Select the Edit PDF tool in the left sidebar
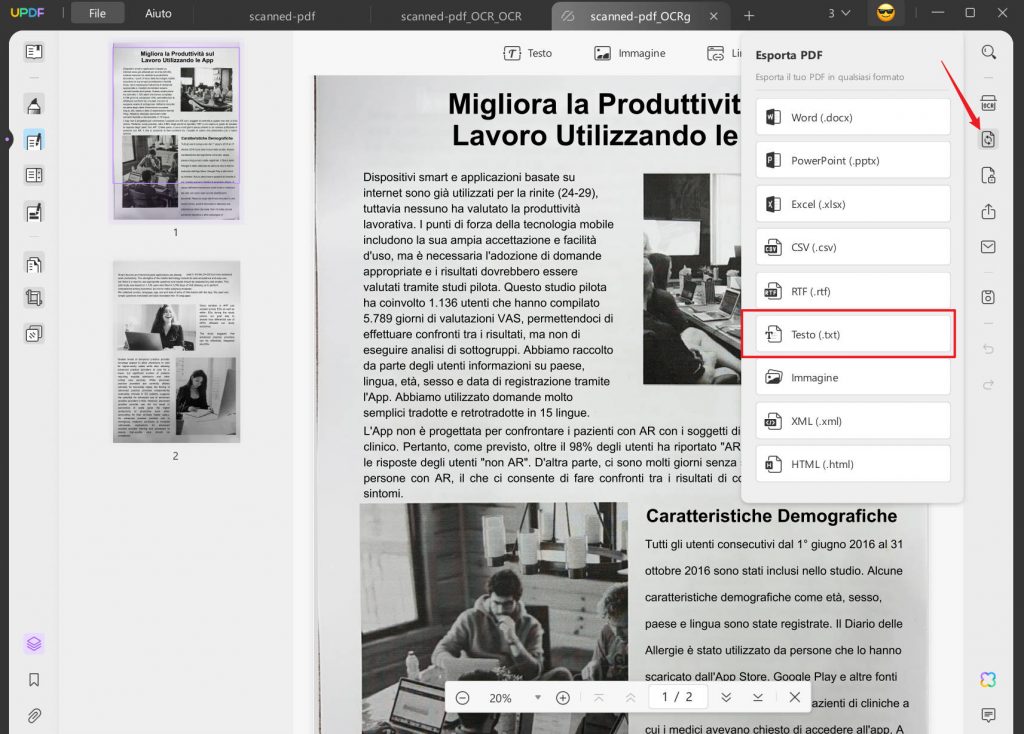This screenshot has width=1024, height=734. pos(33,139)
